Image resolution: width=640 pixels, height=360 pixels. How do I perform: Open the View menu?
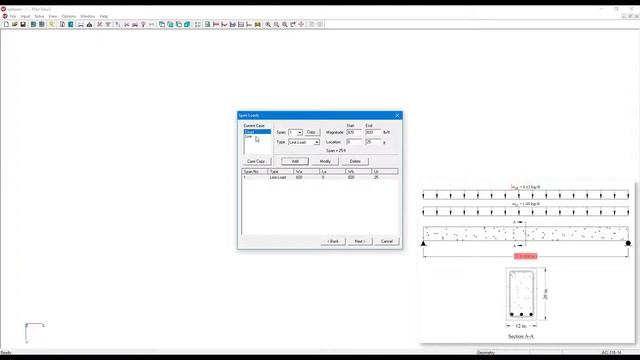[x=53, y=16]
